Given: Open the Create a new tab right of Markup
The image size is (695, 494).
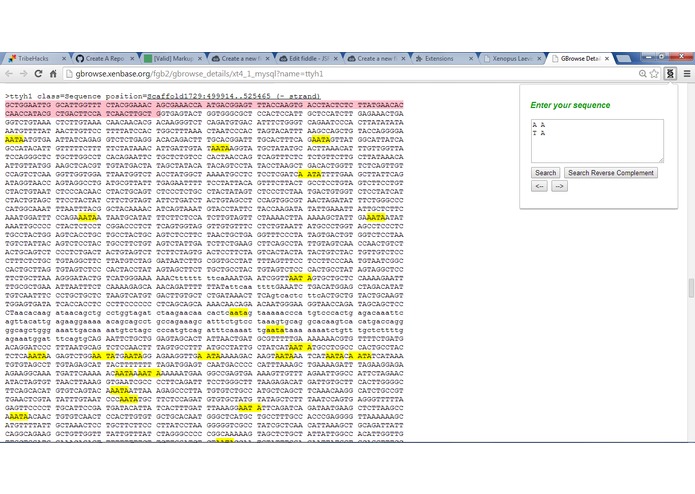Looking at the screenshot, I should (x=241, y=58).
